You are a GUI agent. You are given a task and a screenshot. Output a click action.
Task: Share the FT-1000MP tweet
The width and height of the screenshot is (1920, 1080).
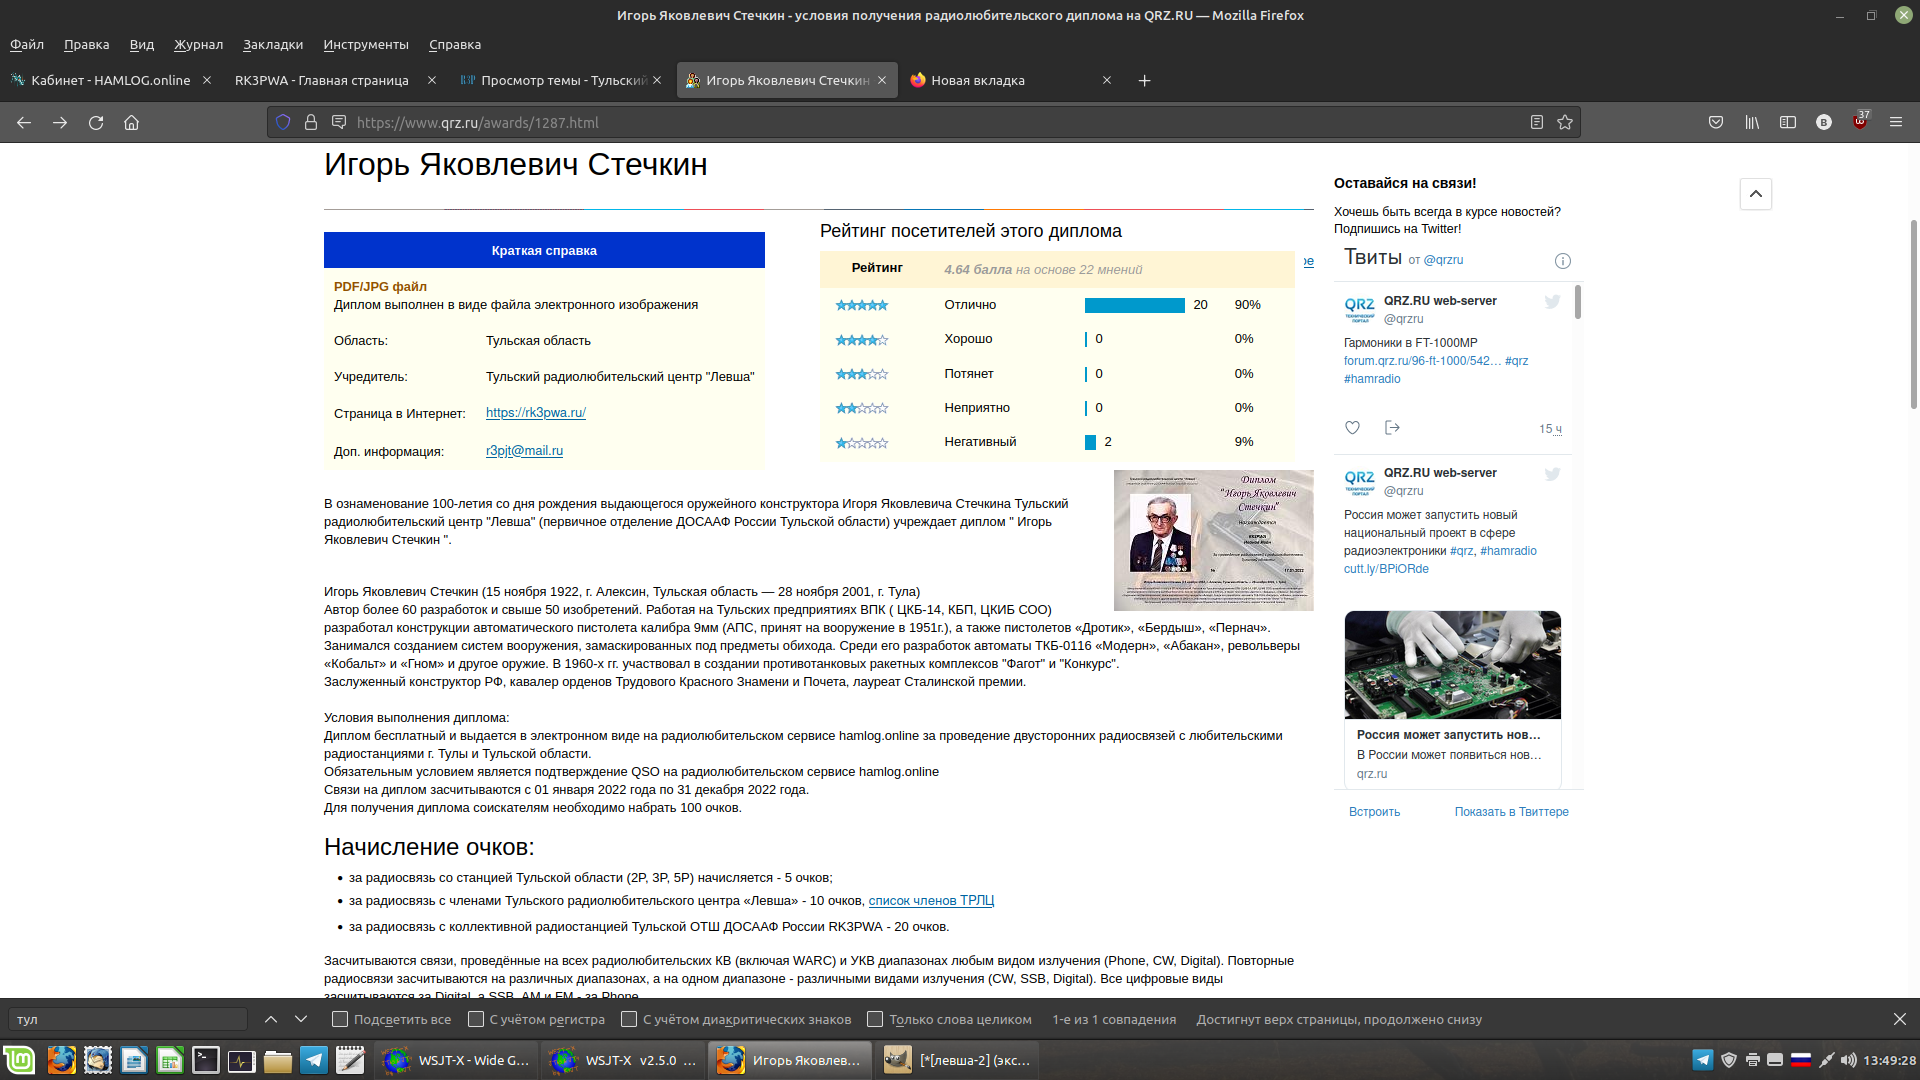click(1392, 428)
